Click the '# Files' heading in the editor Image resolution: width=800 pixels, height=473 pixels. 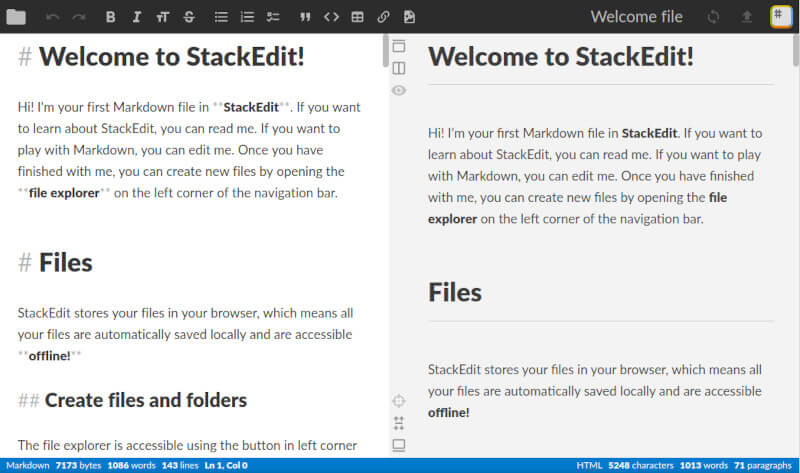(55, 263)
